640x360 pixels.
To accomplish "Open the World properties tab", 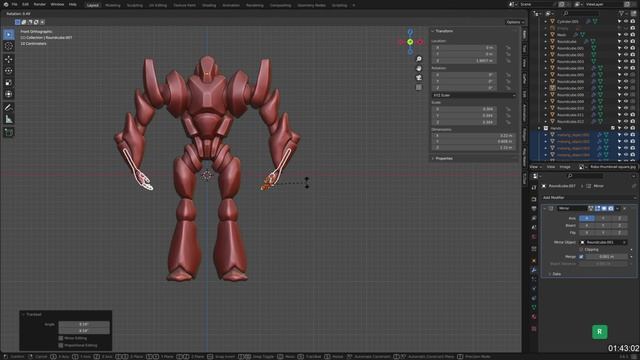I will point(534,237).
